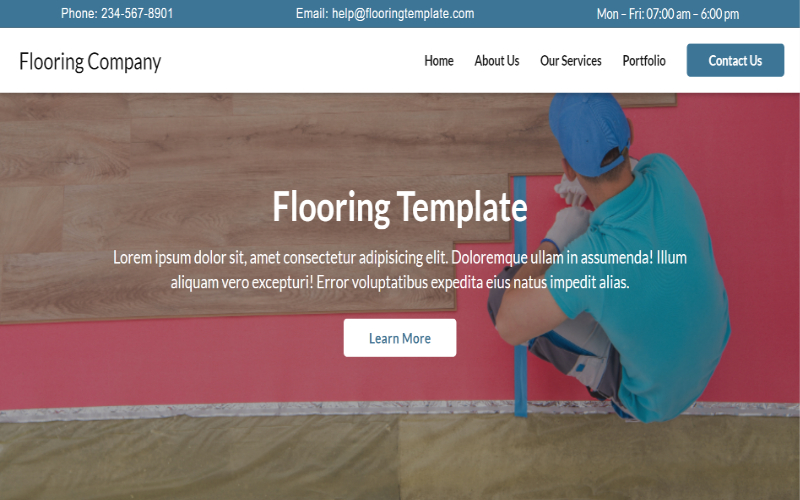The width and height of the screenshot is (800, 500).
Task: Click the Contact Us button
Action: click(735, 60)
